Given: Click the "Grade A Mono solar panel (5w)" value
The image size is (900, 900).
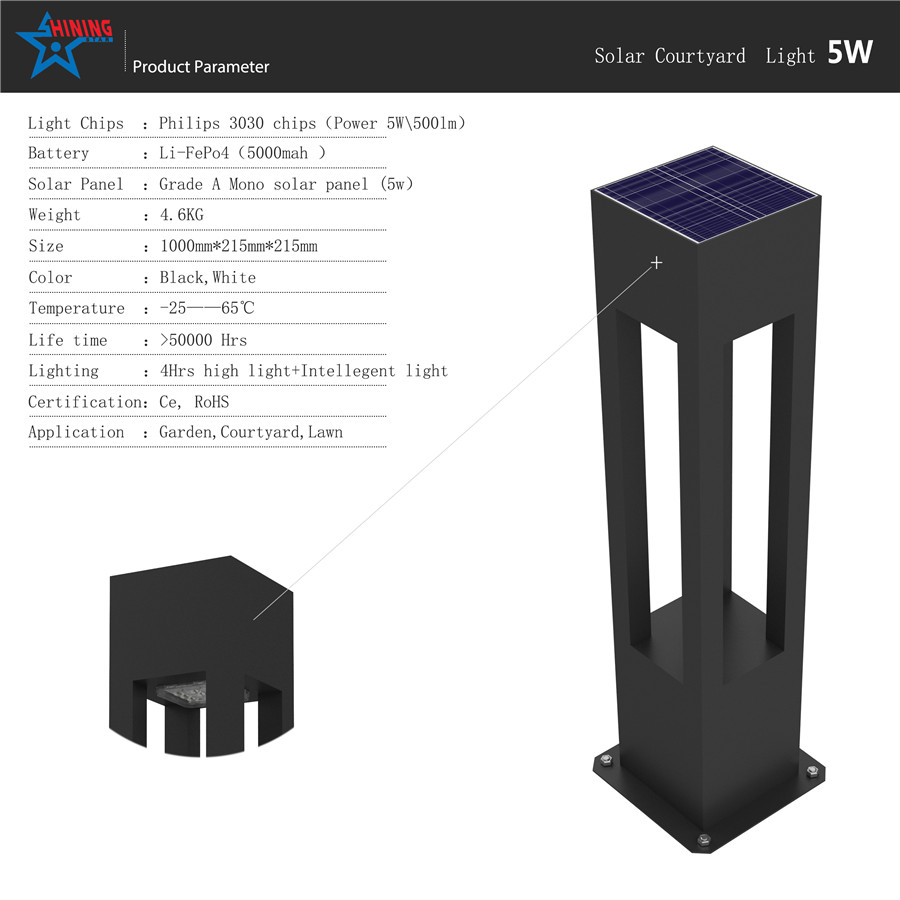Looking at the screenshot, I should (286, 184).
